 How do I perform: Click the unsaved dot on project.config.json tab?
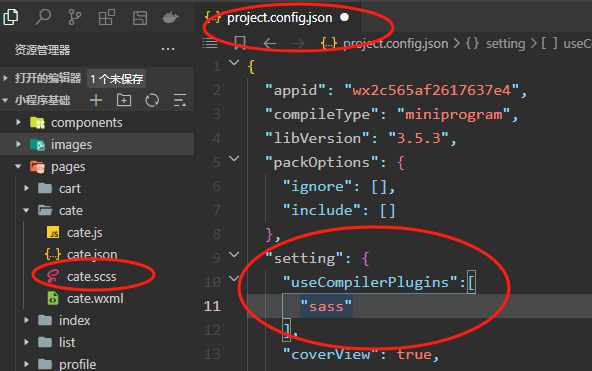[x=344, y=17]
